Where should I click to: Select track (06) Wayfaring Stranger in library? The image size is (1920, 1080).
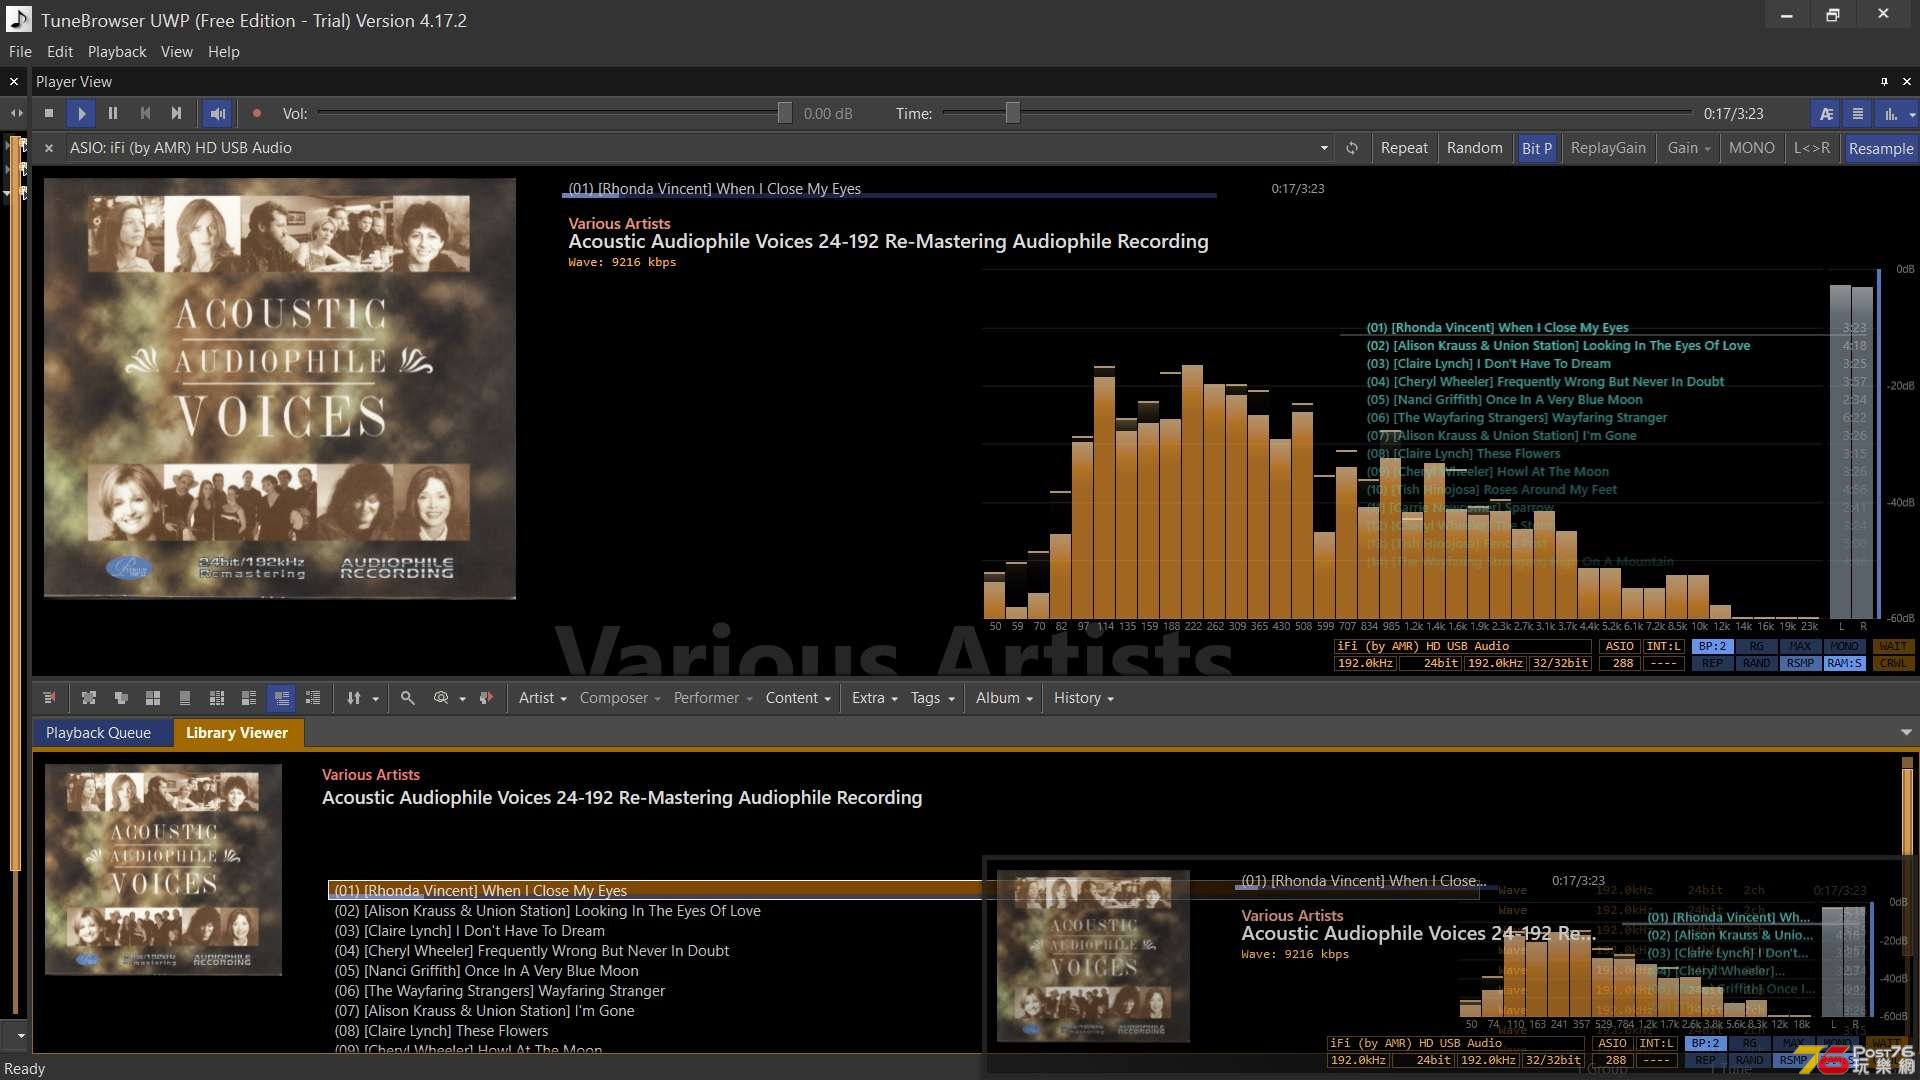[499, 991]
